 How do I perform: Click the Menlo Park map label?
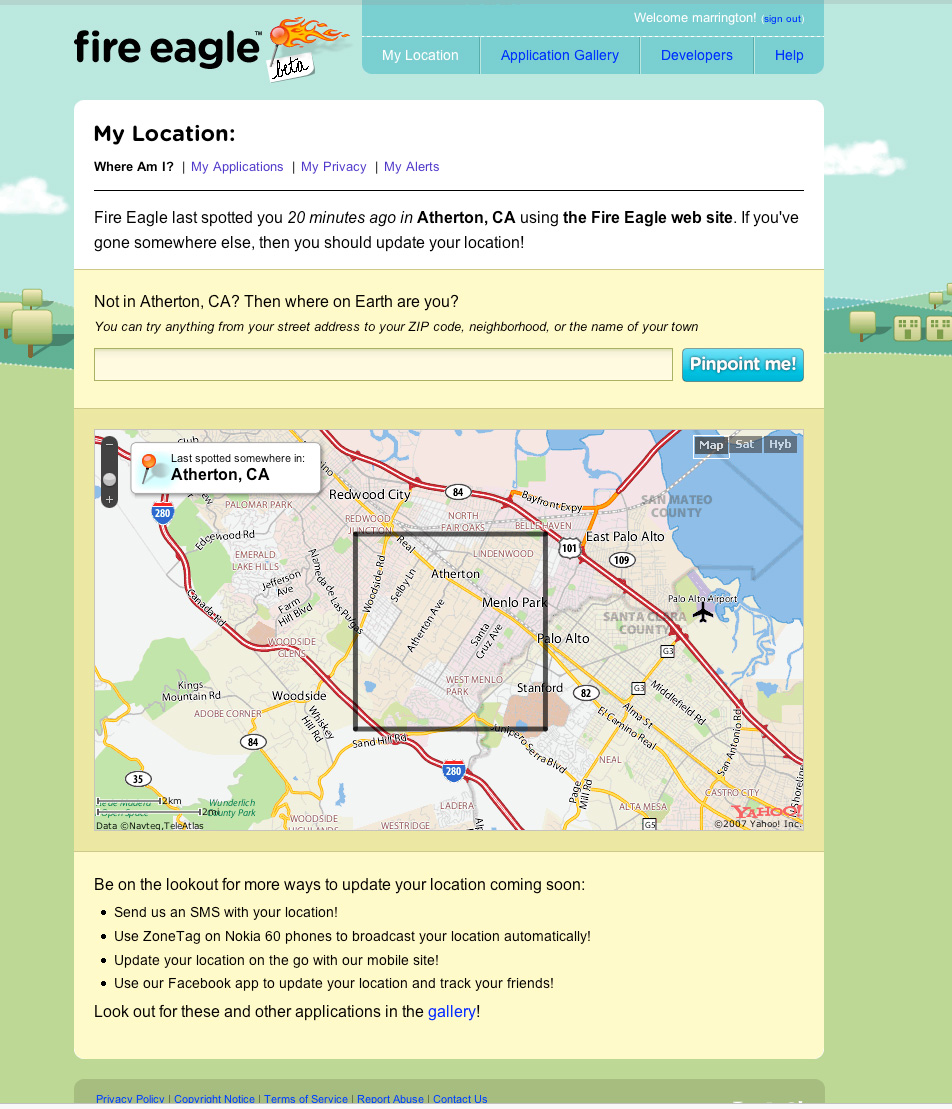(x=515, y=603)
